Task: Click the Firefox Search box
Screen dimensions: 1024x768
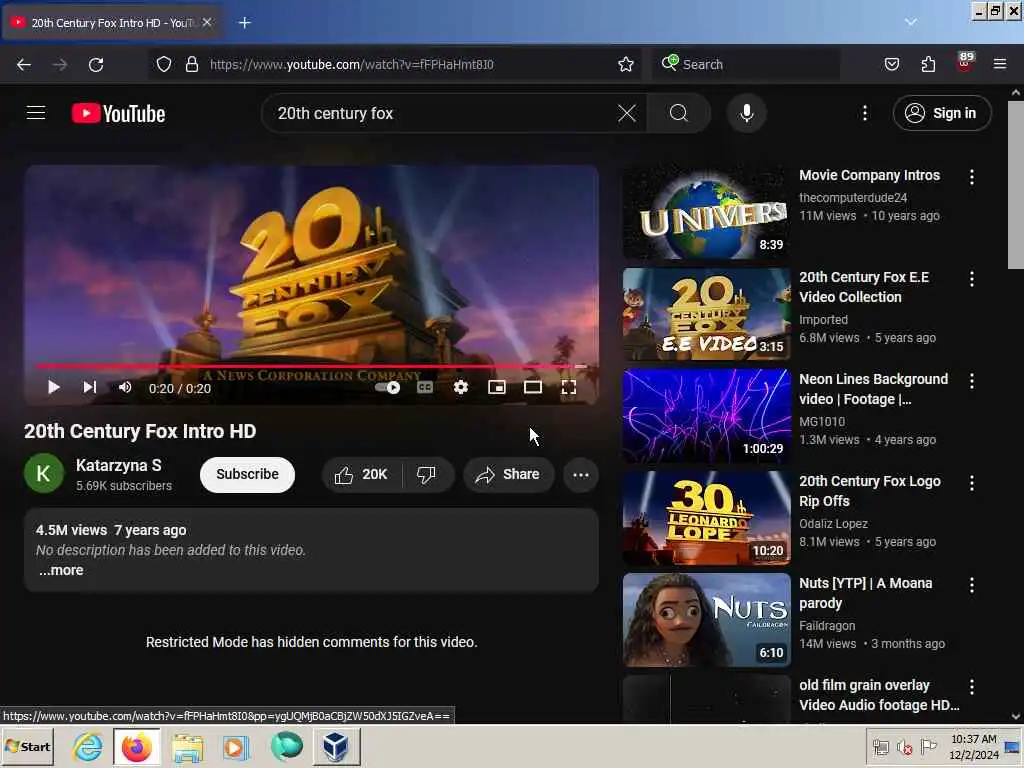Action: pos(746,64)
